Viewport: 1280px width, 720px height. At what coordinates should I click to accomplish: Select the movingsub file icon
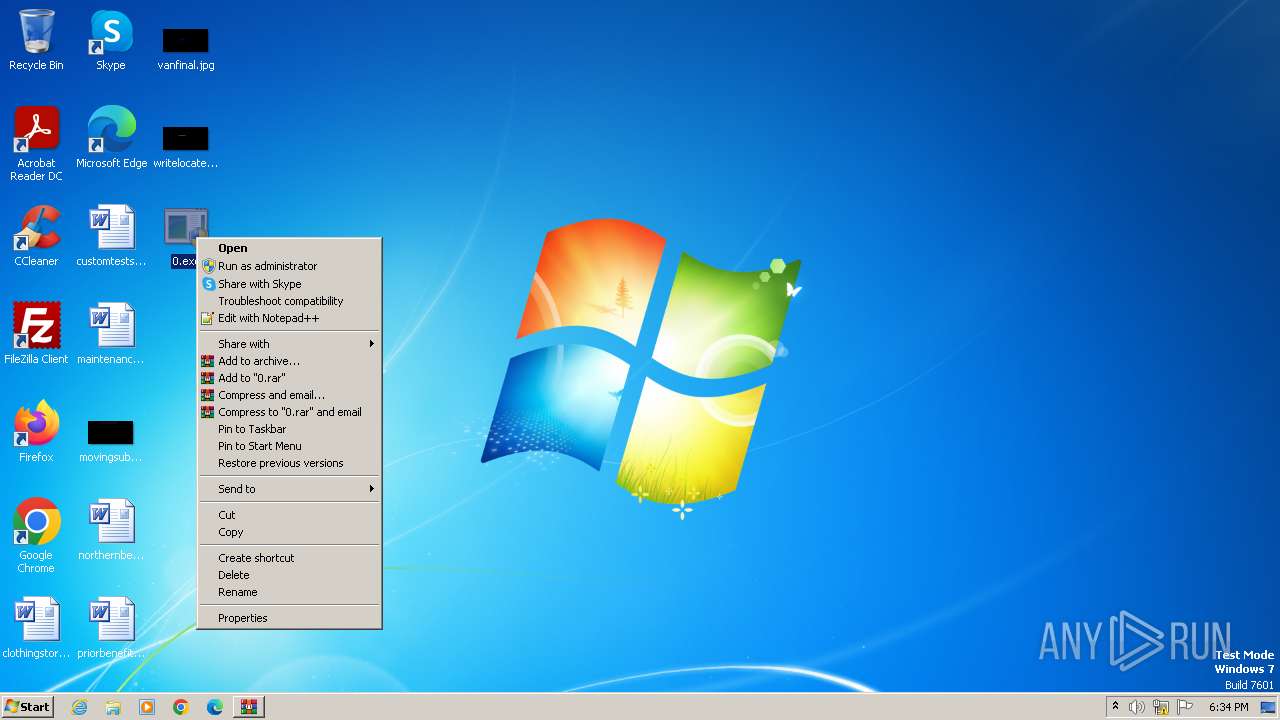point(111,440)
